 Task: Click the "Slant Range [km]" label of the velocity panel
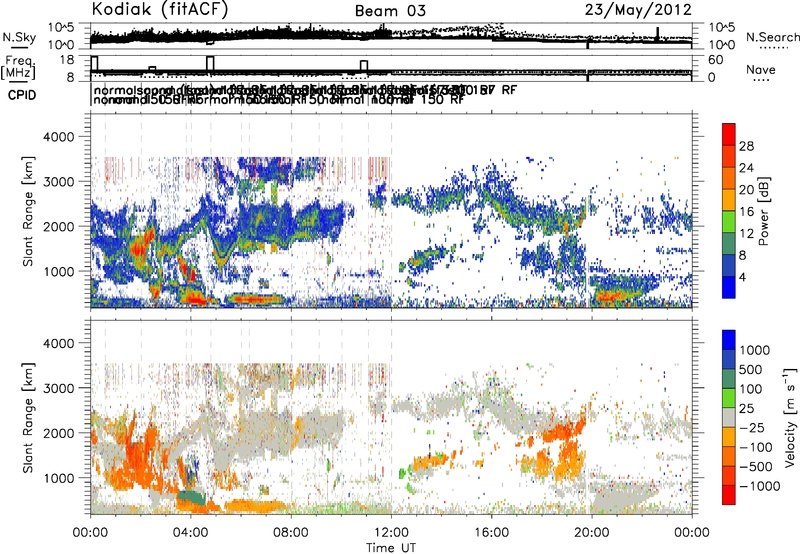tap(28, 418)
